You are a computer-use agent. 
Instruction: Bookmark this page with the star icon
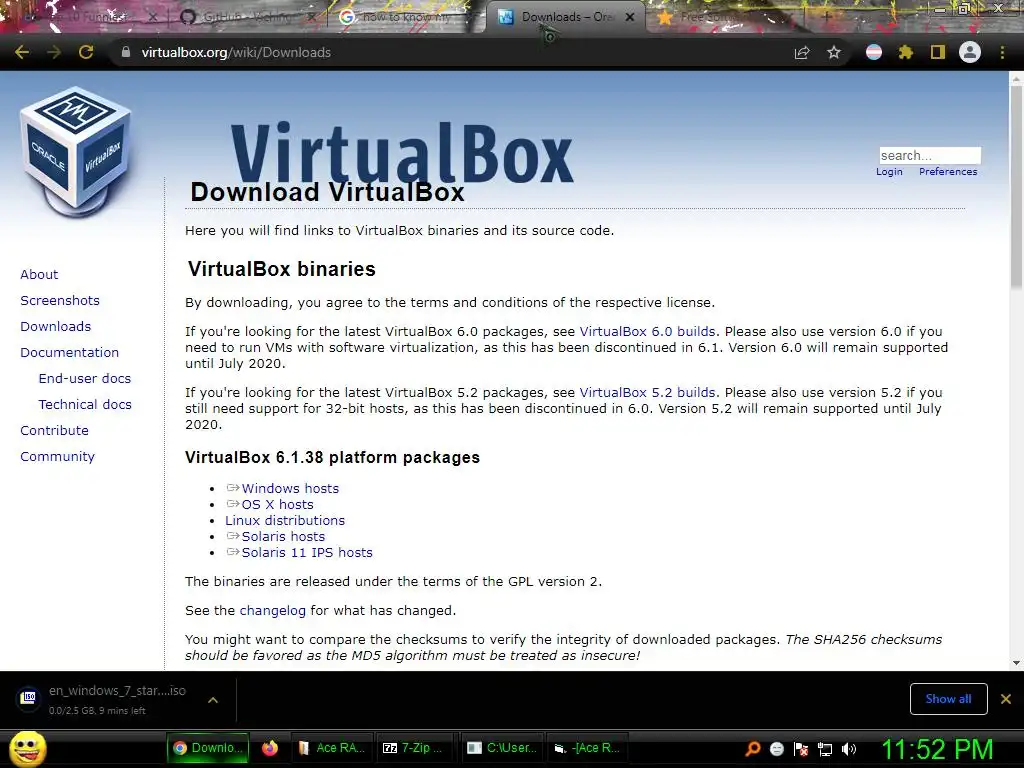834,52
